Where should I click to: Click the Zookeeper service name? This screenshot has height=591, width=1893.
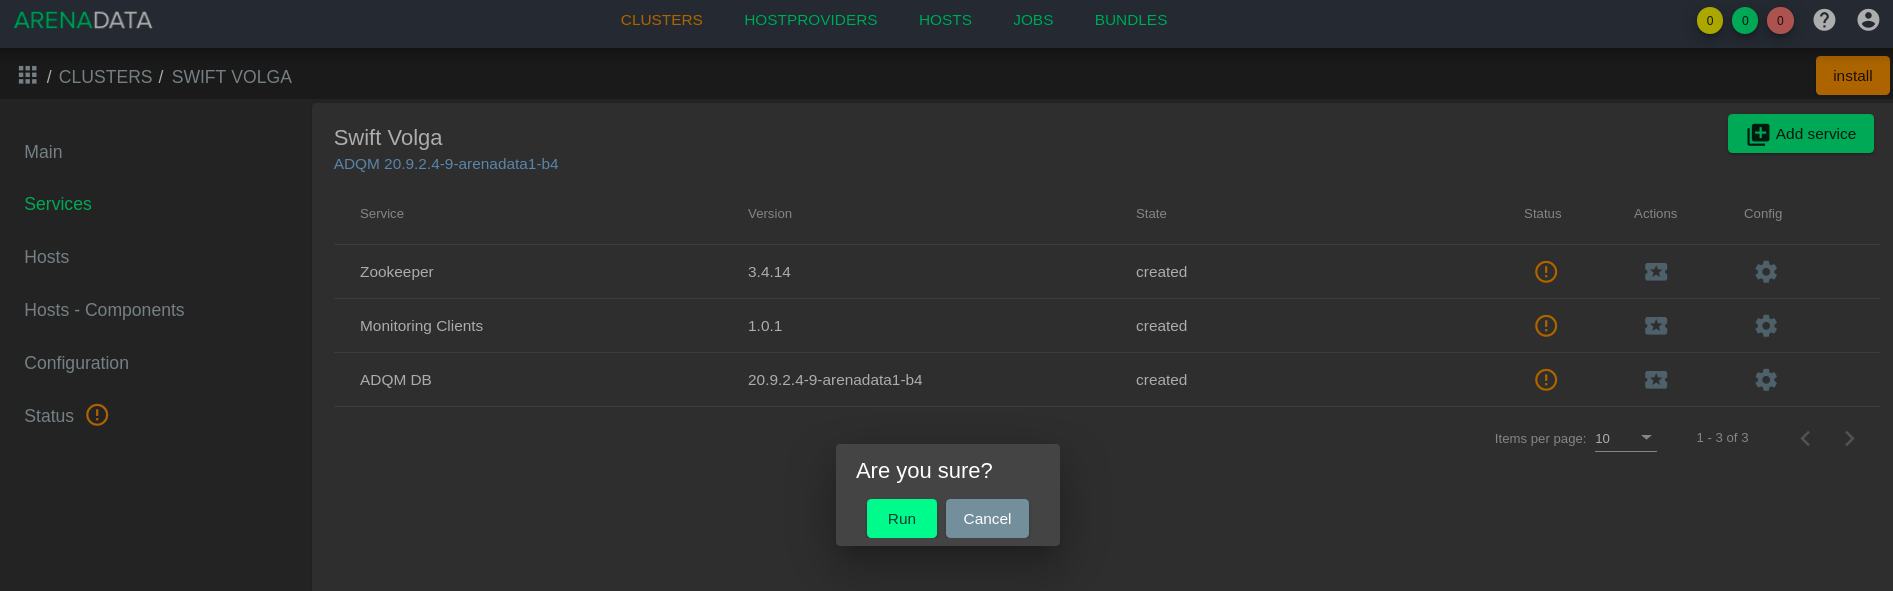[397, 272]
